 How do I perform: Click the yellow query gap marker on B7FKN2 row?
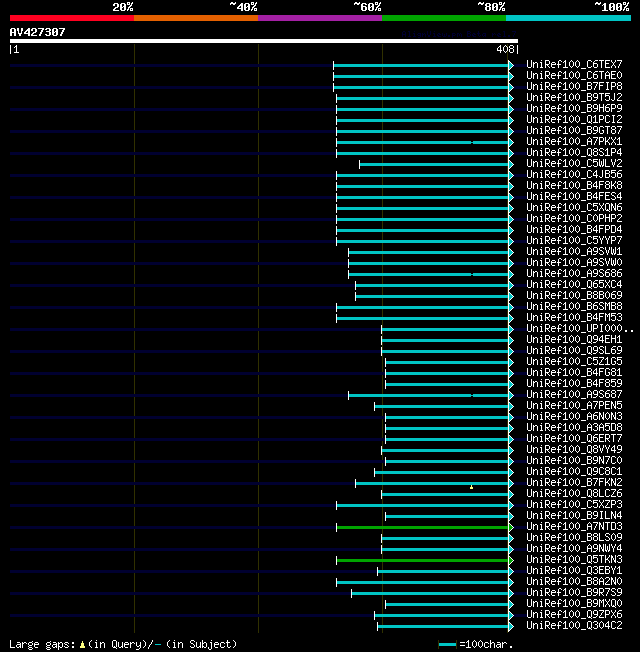coord(471,487)
